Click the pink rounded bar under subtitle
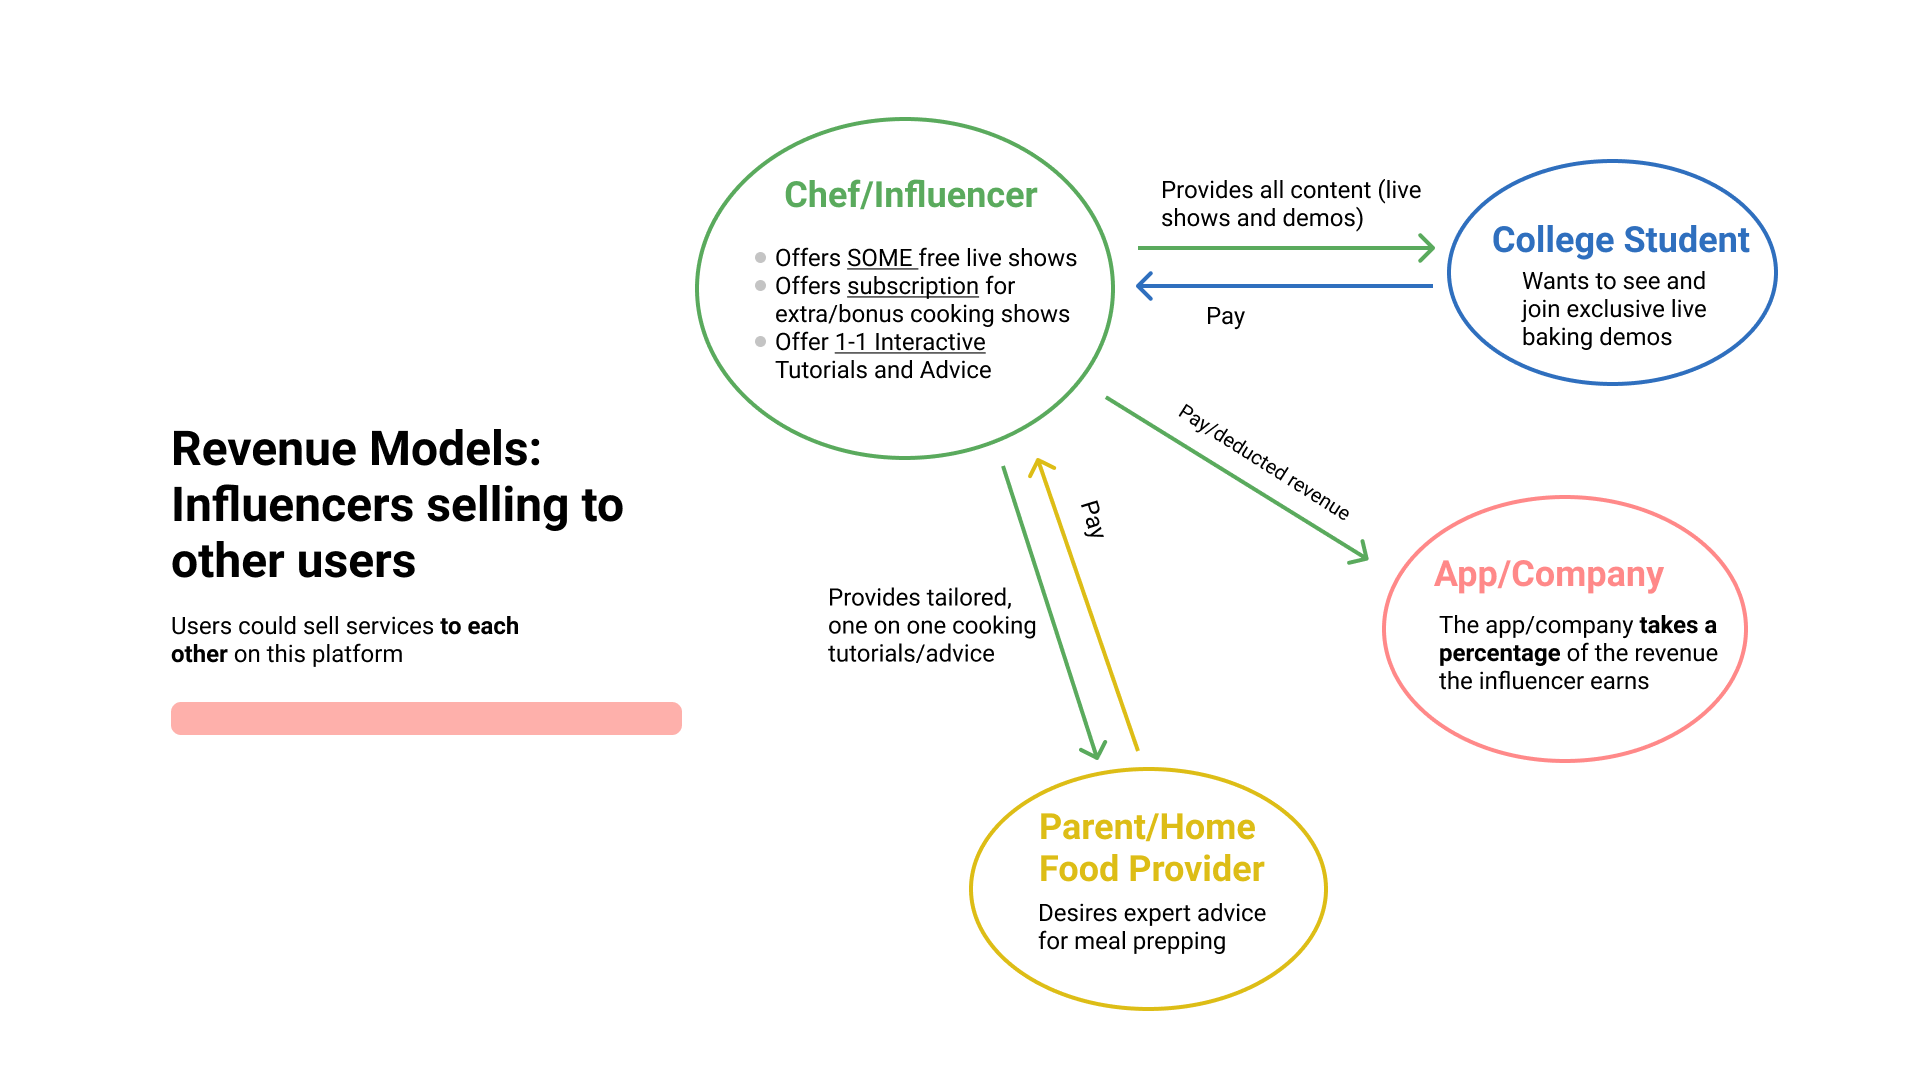The height and width of the screenshot is (1080, 1920). point(426,718)
